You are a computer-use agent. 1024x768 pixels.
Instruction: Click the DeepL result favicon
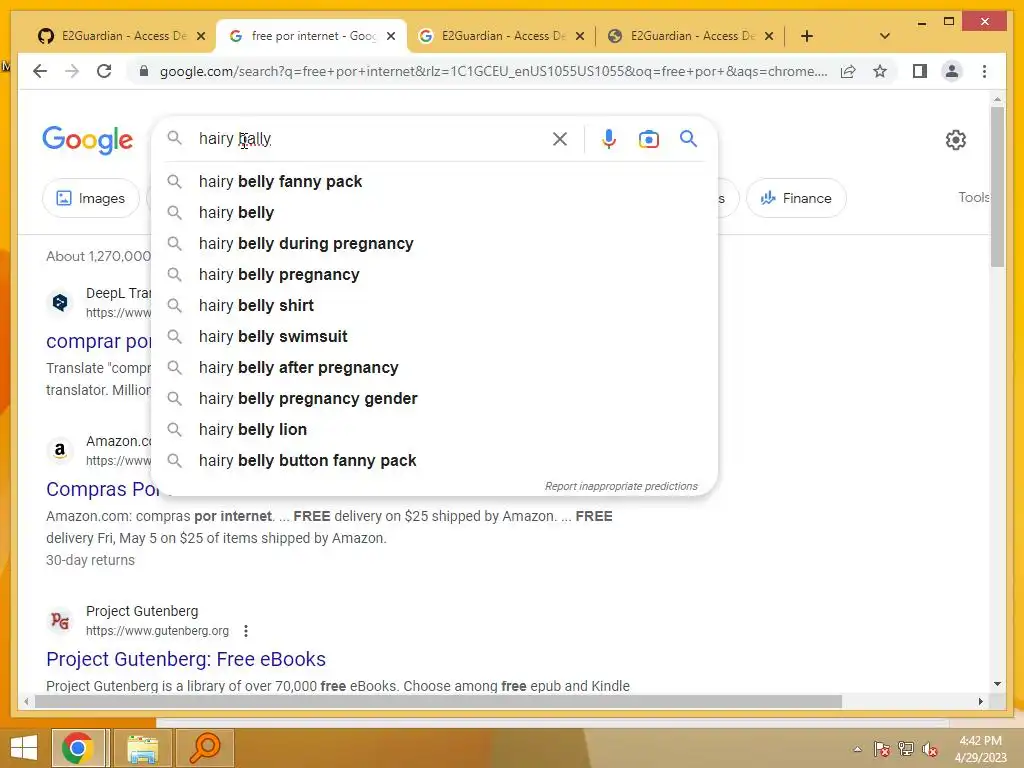click(x=59, y=302)
